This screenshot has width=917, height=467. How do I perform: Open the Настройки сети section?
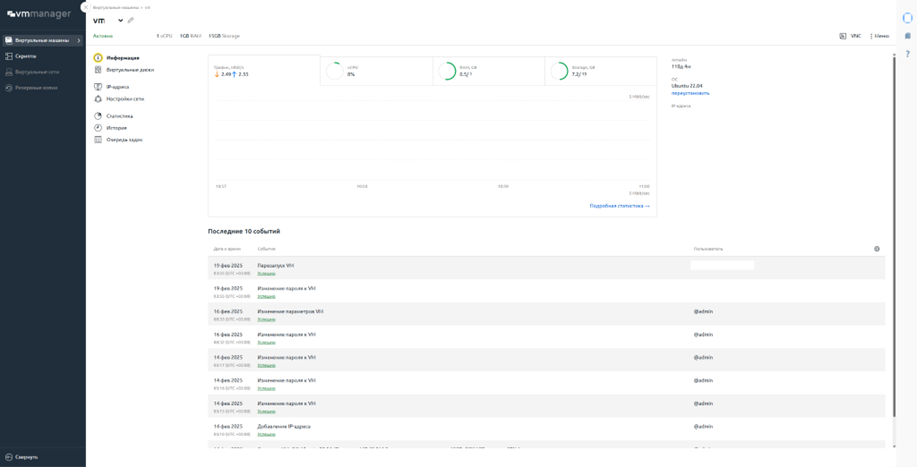125,99
